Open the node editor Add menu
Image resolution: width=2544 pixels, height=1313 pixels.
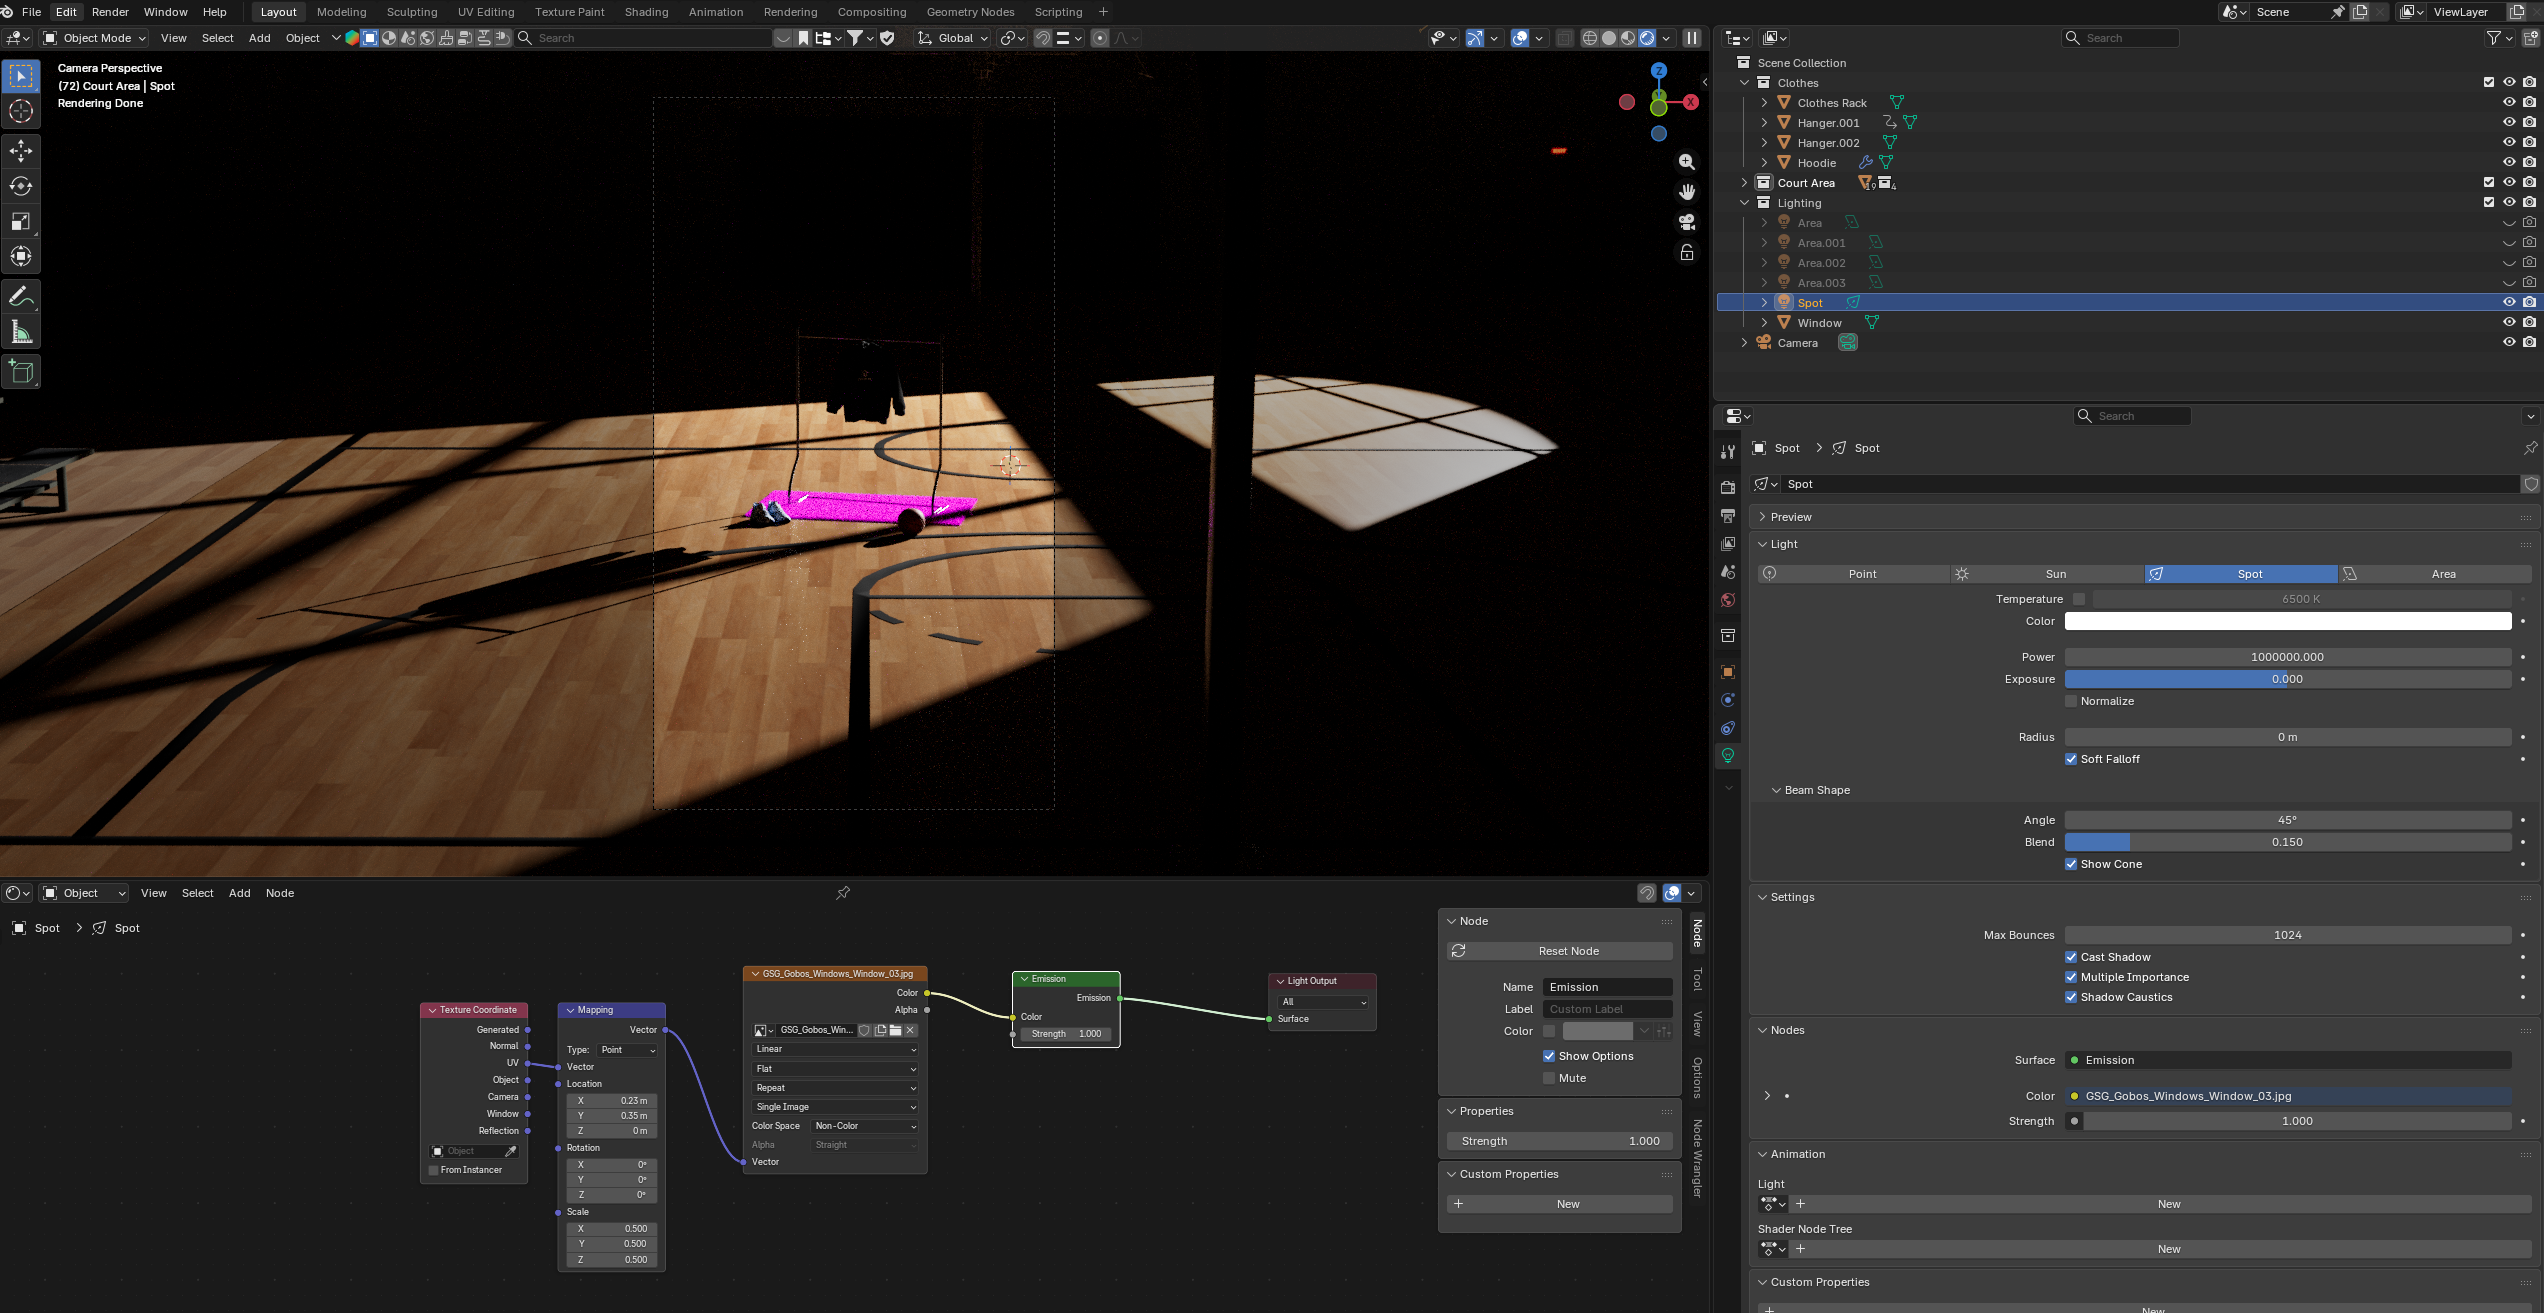click(239, 893)
